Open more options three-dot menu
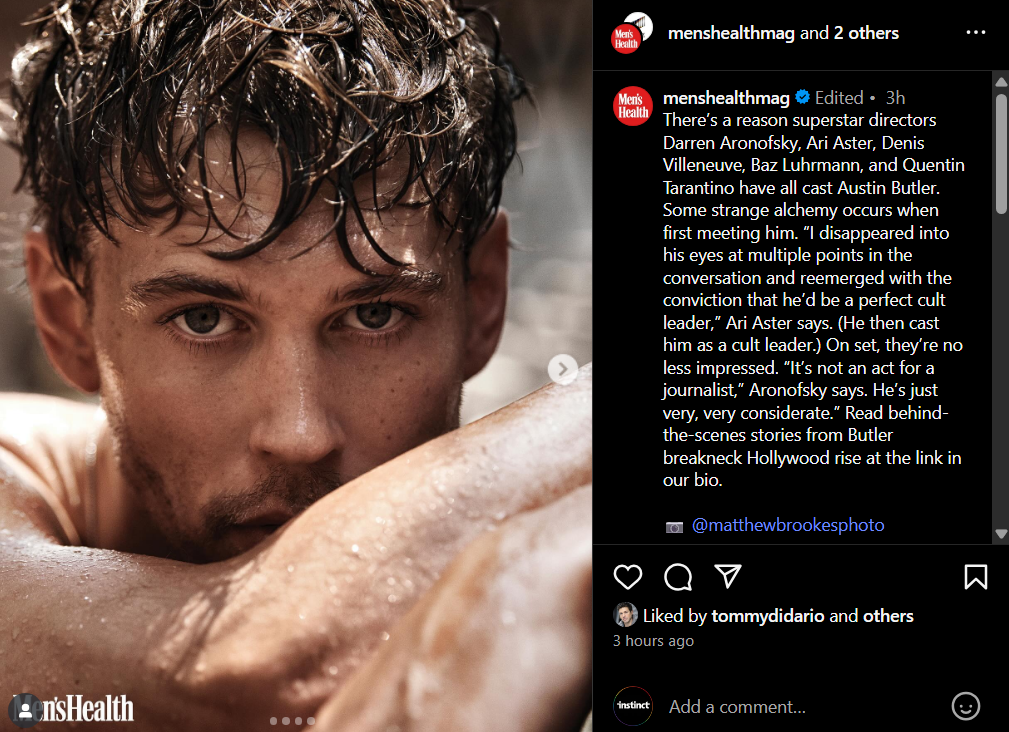 click(976, 32)
